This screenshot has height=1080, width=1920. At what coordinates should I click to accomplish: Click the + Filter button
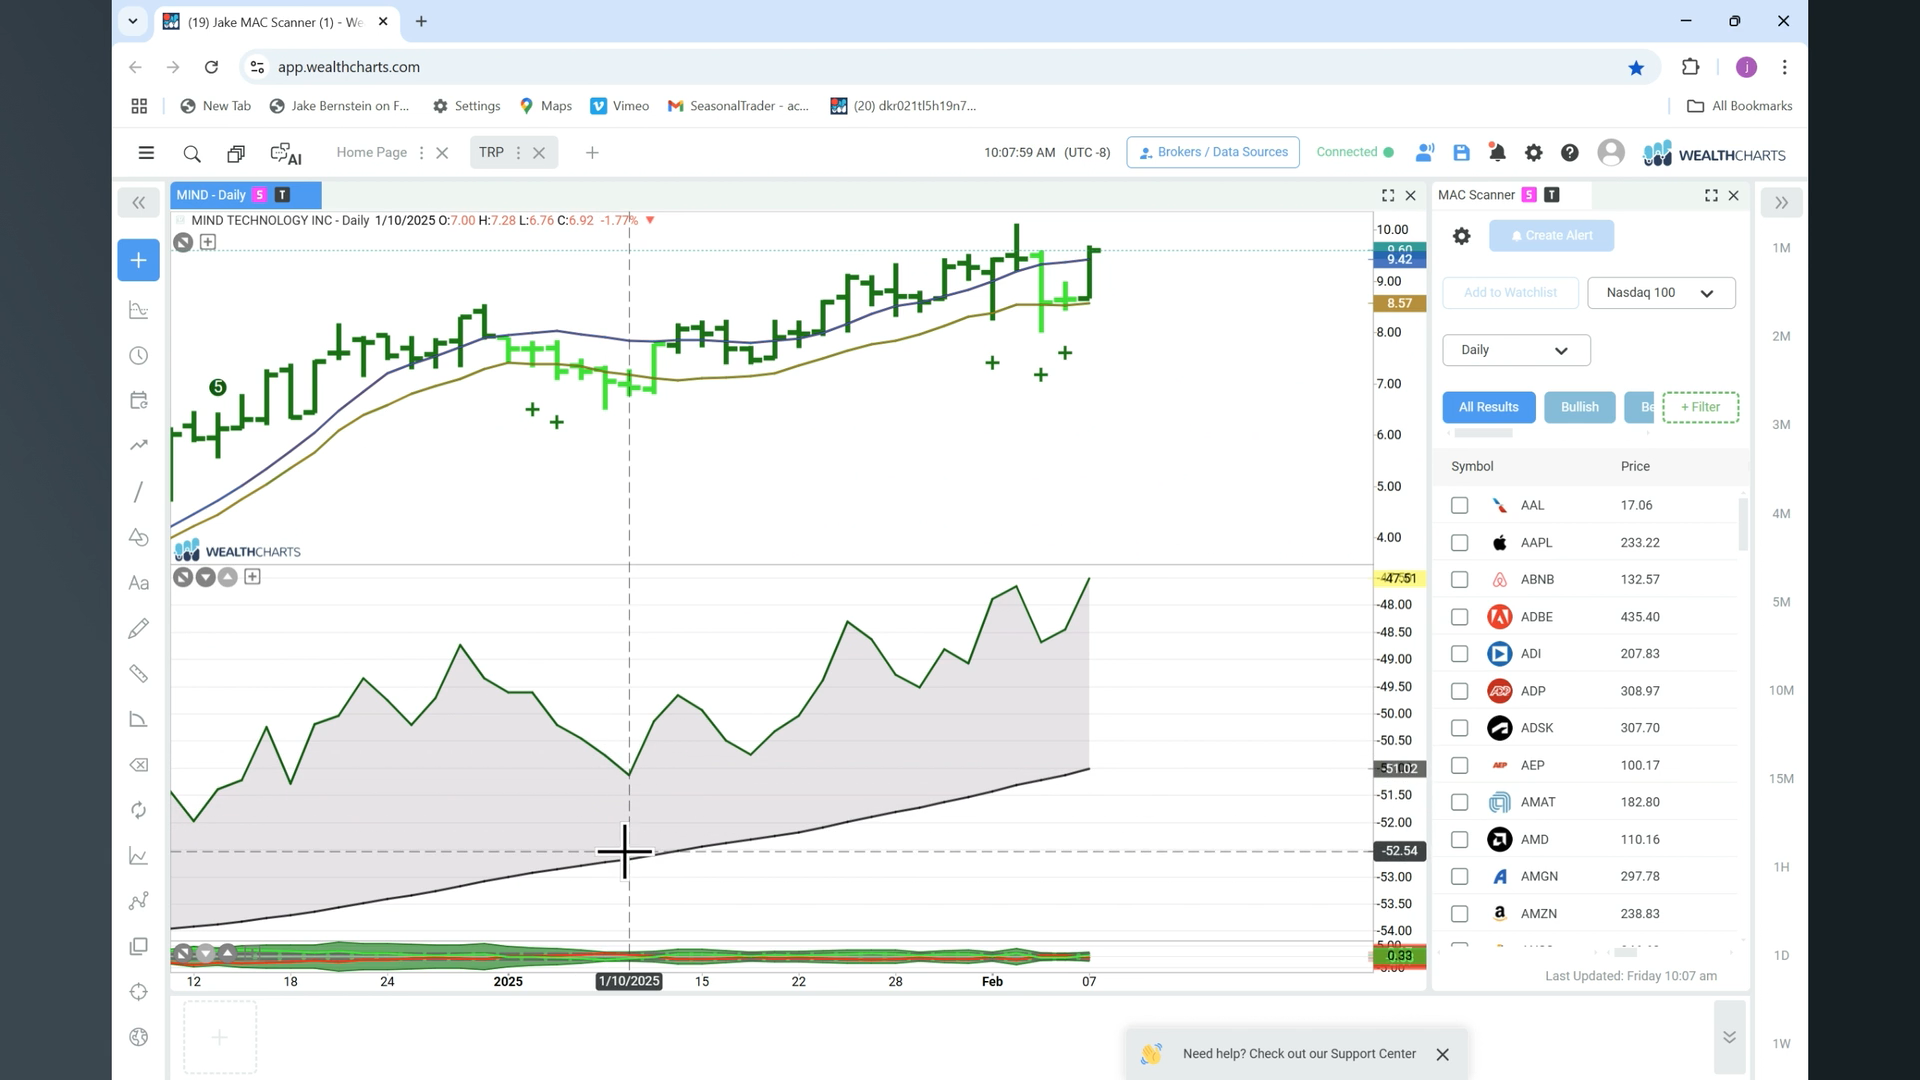(1700, 407)
